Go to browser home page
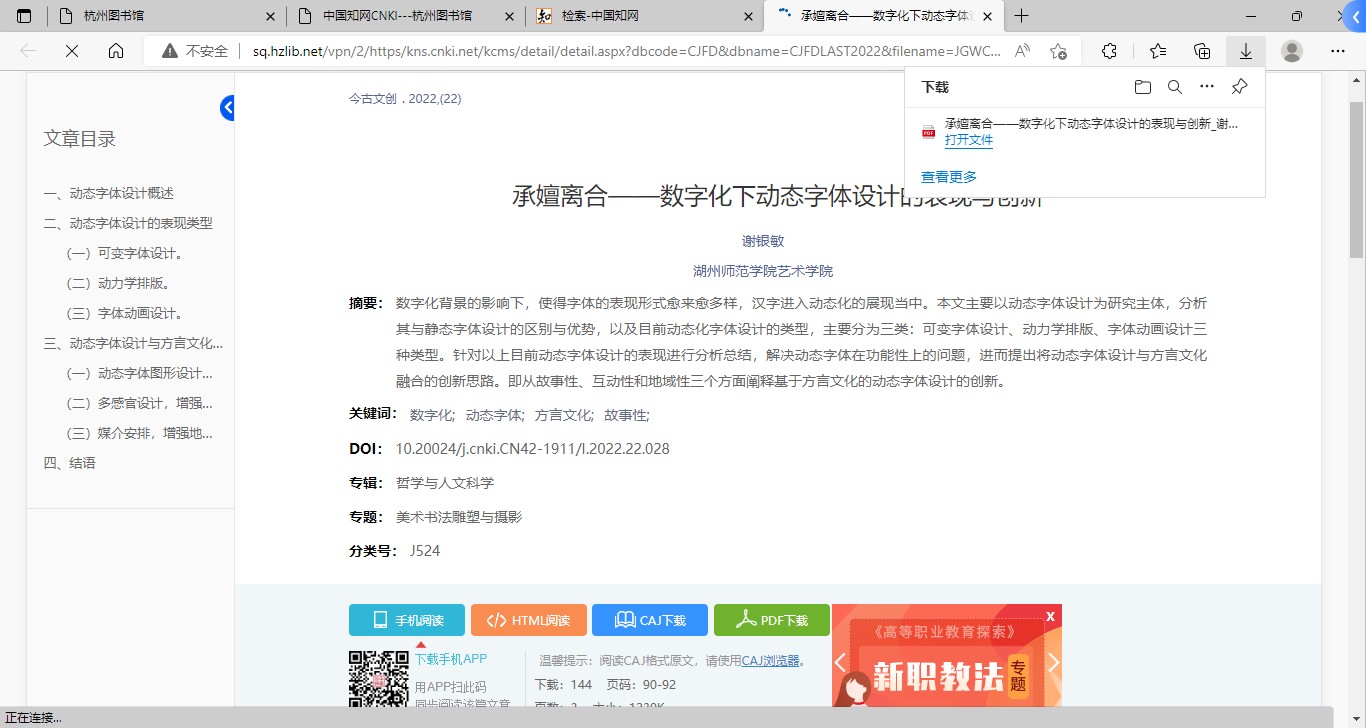Image resolution: width=1366 pixels, height=728 pixels. [116, 51]
